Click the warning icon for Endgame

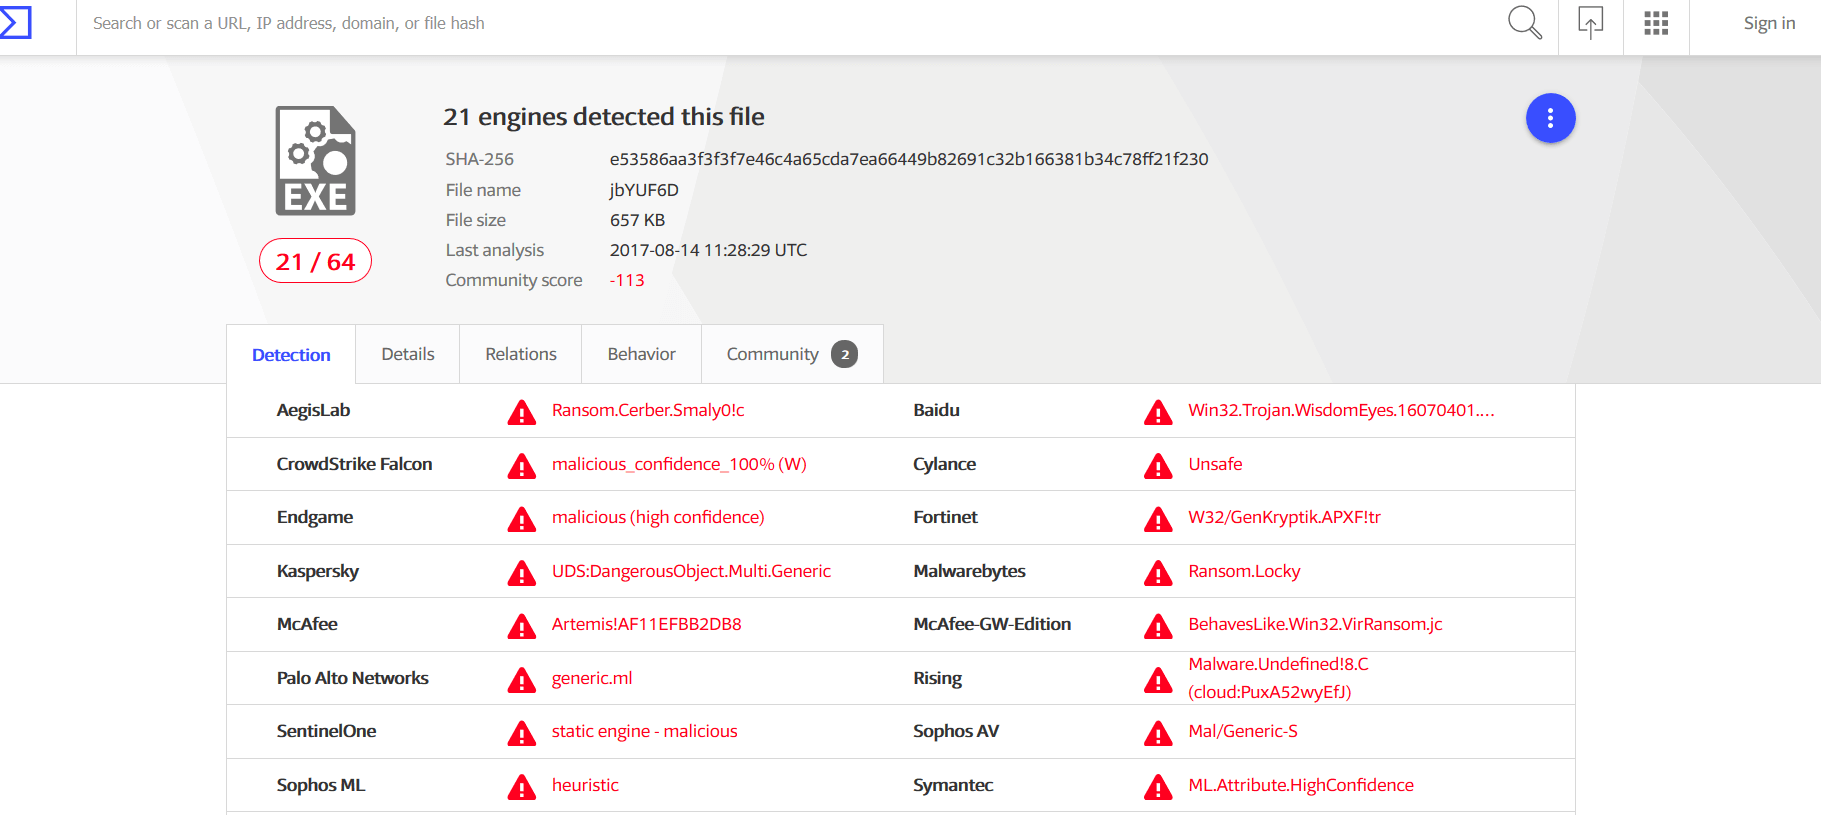(x=521, y=519)
